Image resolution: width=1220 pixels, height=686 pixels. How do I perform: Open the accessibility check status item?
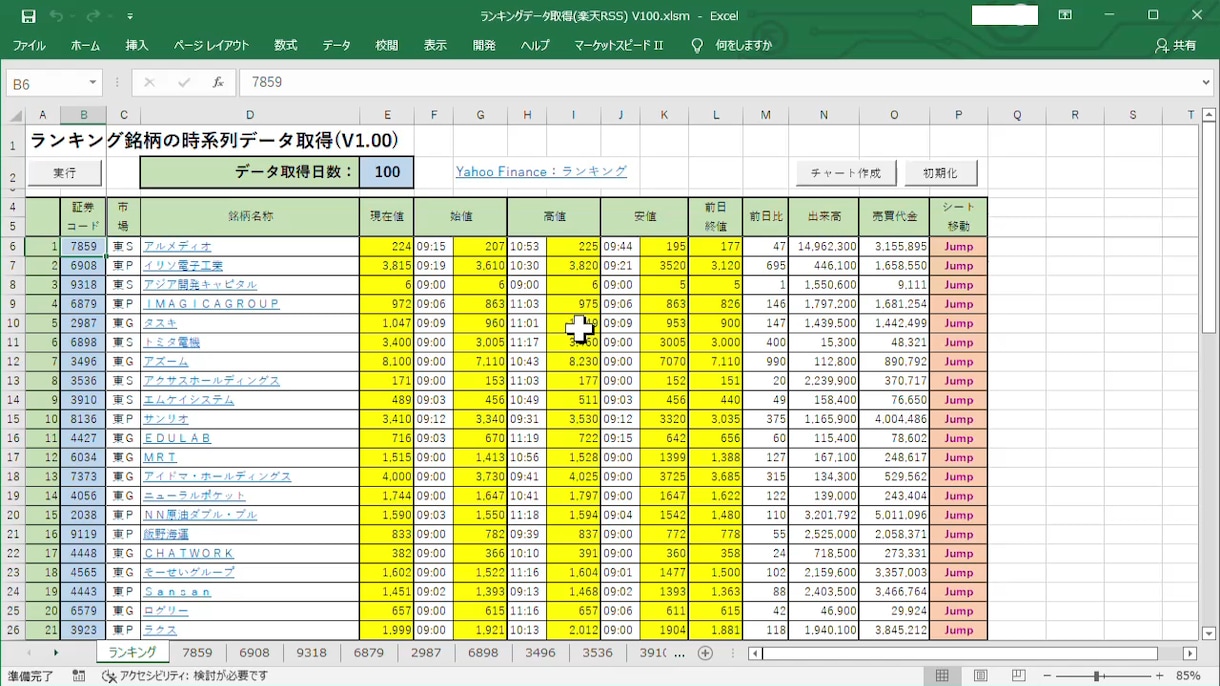[x=186, y=676]
